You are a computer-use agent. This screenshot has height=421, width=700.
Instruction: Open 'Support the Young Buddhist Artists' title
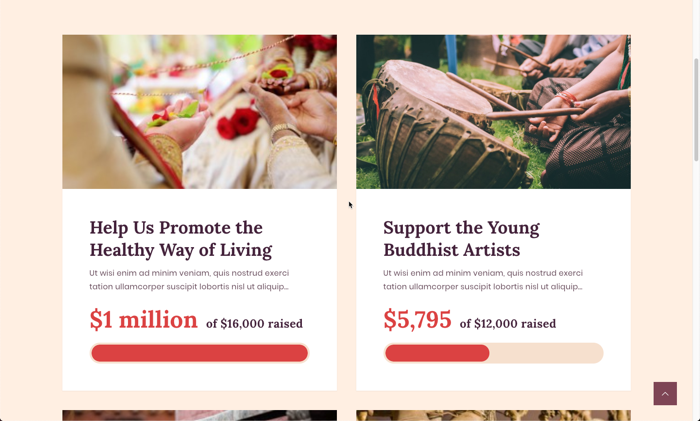[x=461, y=238]
